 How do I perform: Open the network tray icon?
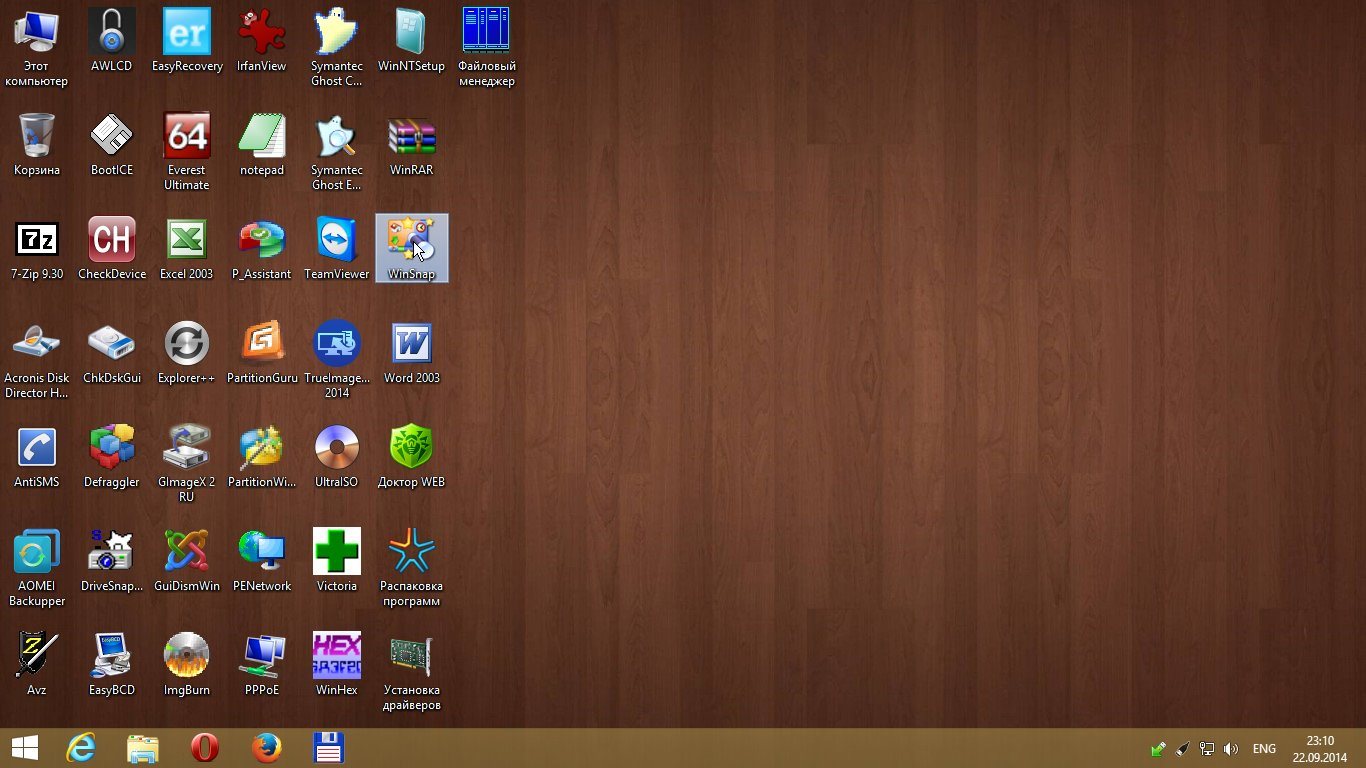1207,749
